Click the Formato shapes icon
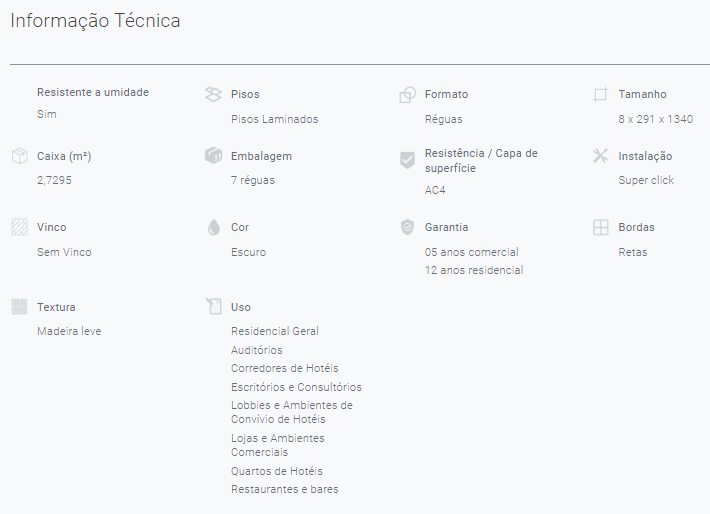 pos(407,94)
